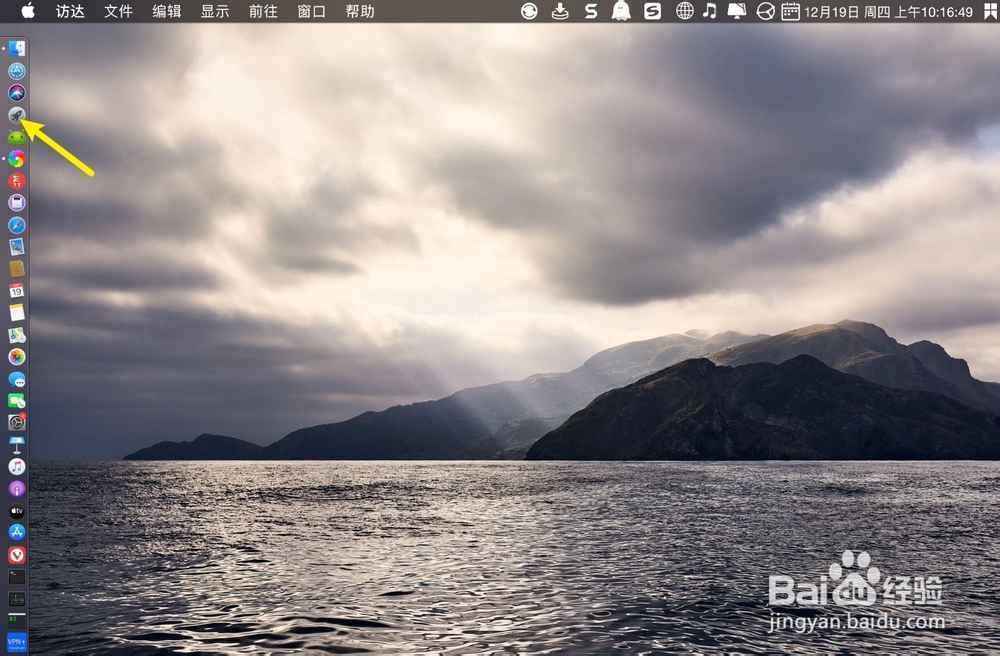Open the input source globe menu

click(x=684, y=13)
